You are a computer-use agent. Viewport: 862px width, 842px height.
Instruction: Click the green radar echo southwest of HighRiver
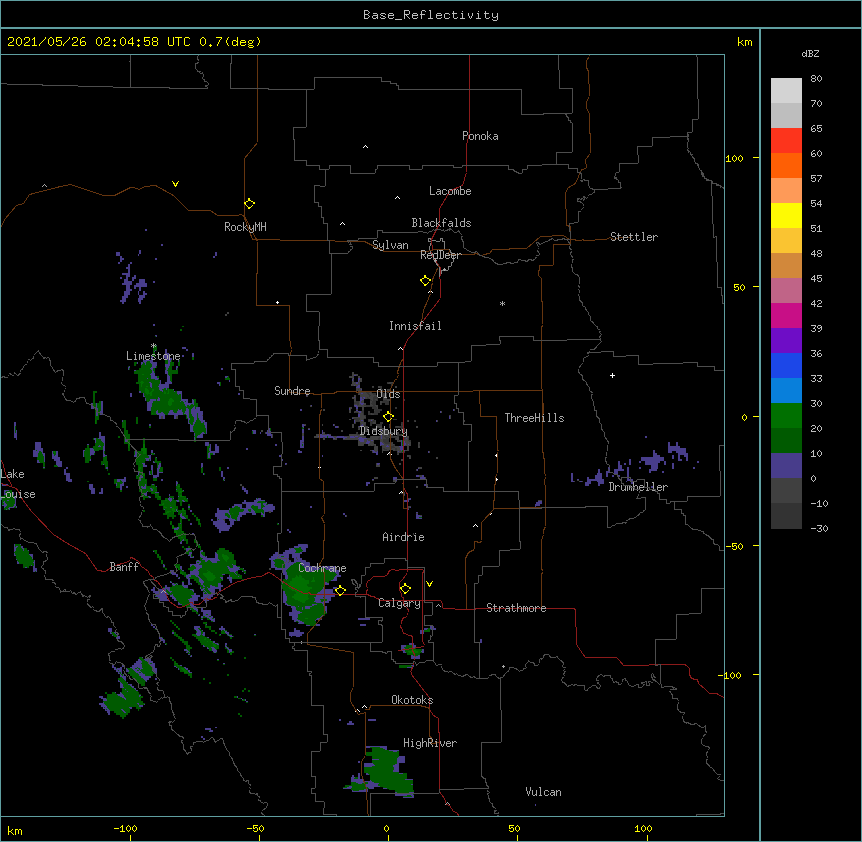[x=388, y=771]
